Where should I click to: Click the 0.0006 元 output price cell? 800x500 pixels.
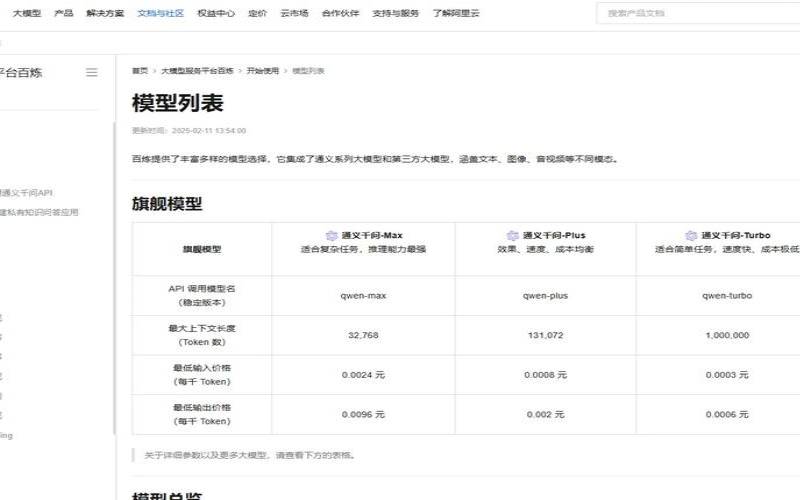[727, 414]
